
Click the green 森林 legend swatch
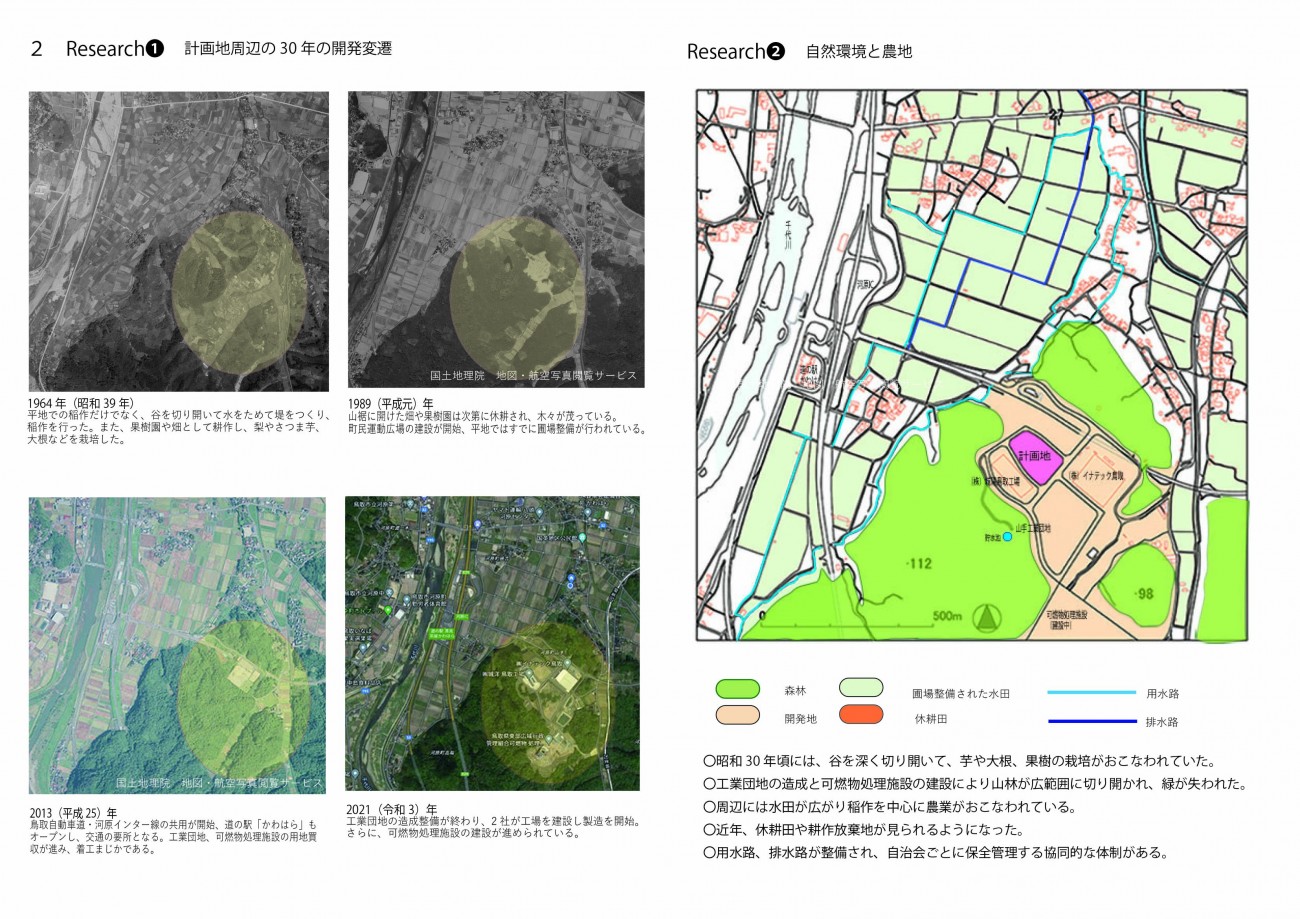(738, 689)
